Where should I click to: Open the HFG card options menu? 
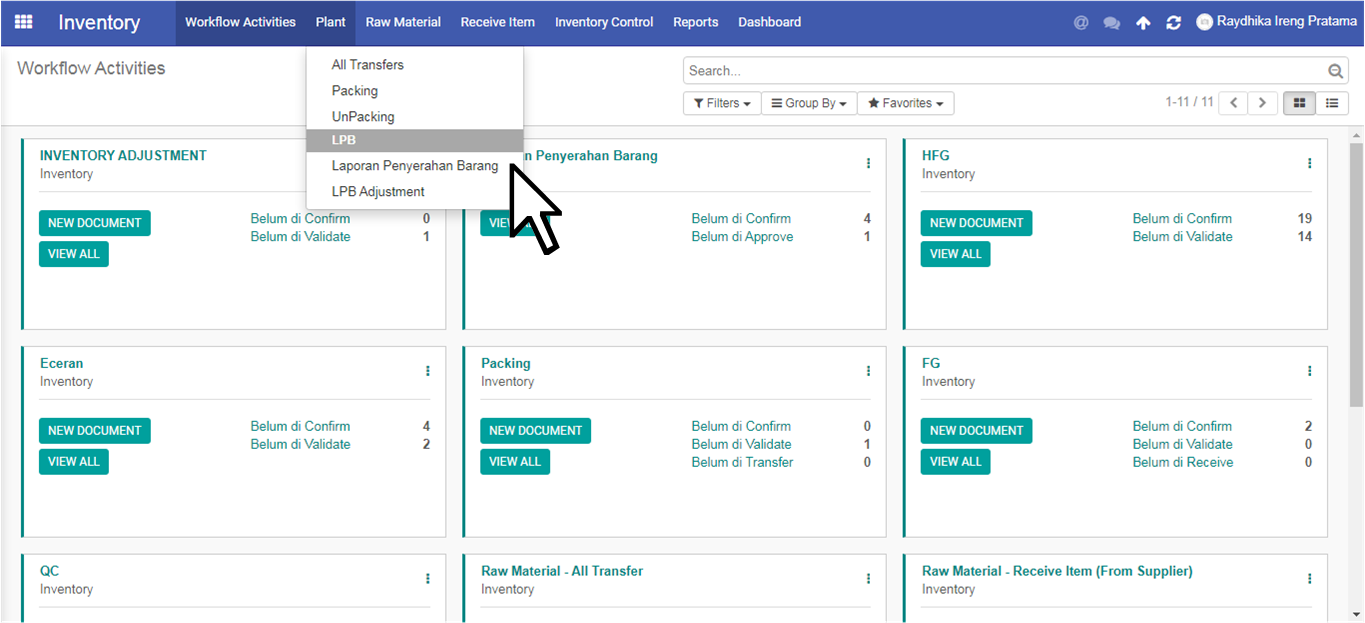1309,163
